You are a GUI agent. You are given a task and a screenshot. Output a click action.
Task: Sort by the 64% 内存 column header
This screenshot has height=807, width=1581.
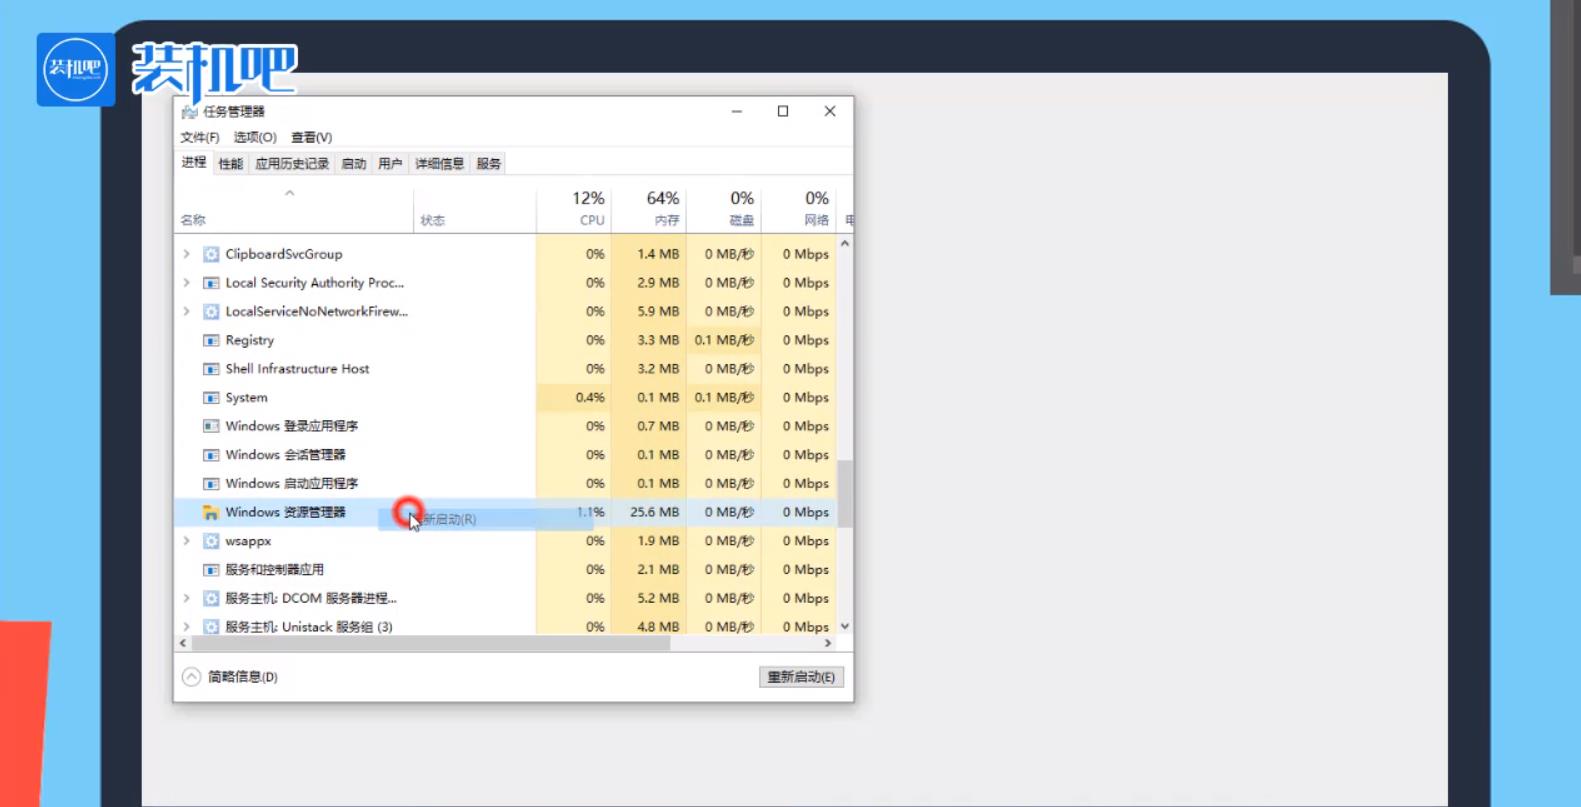click(649, 208)
